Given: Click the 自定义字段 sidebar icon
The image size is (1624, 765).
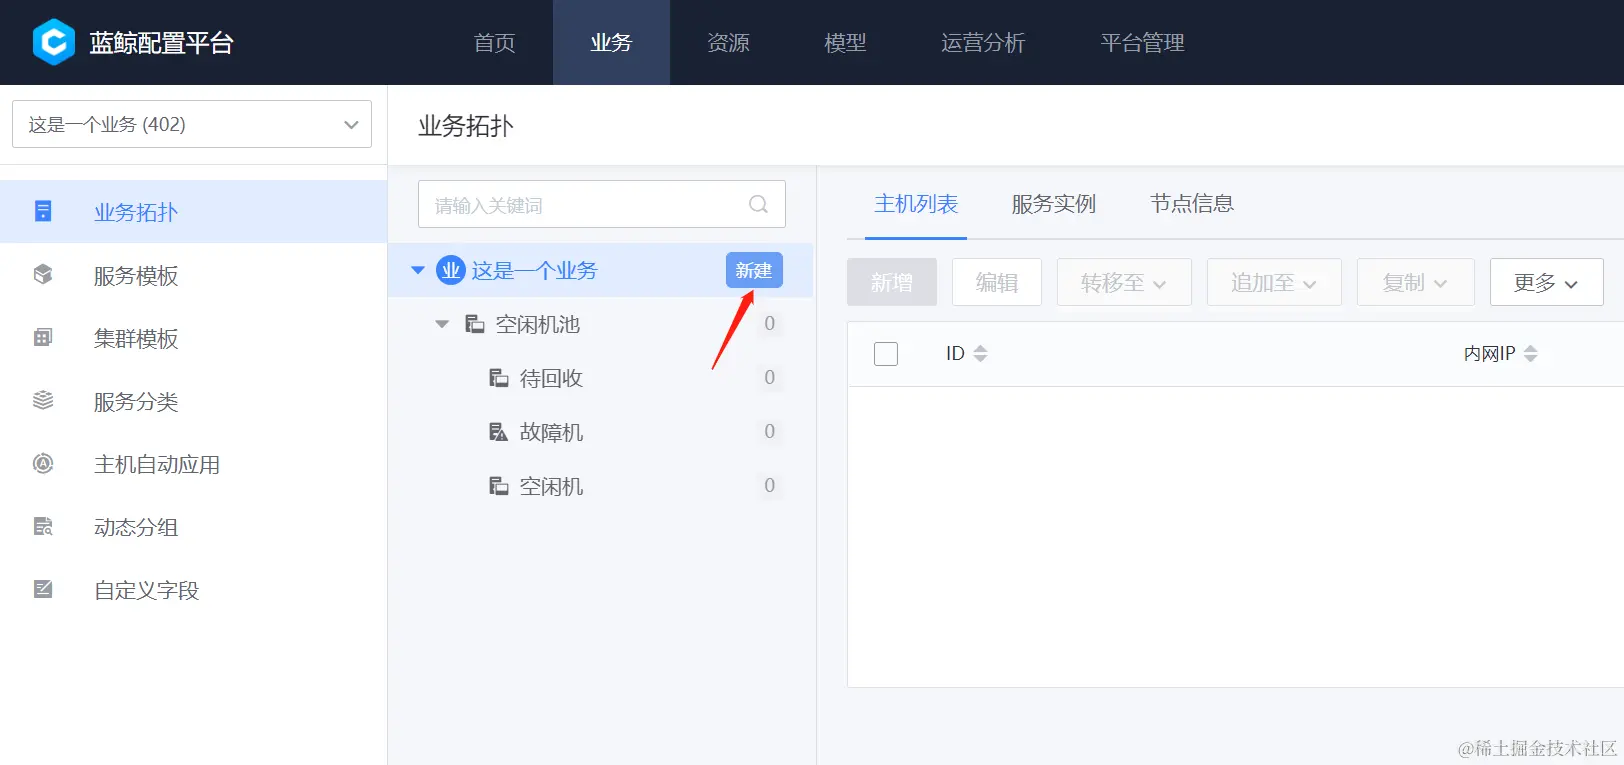Looking at the screenshot, I should pyautogui.click(x=43, y=589).
